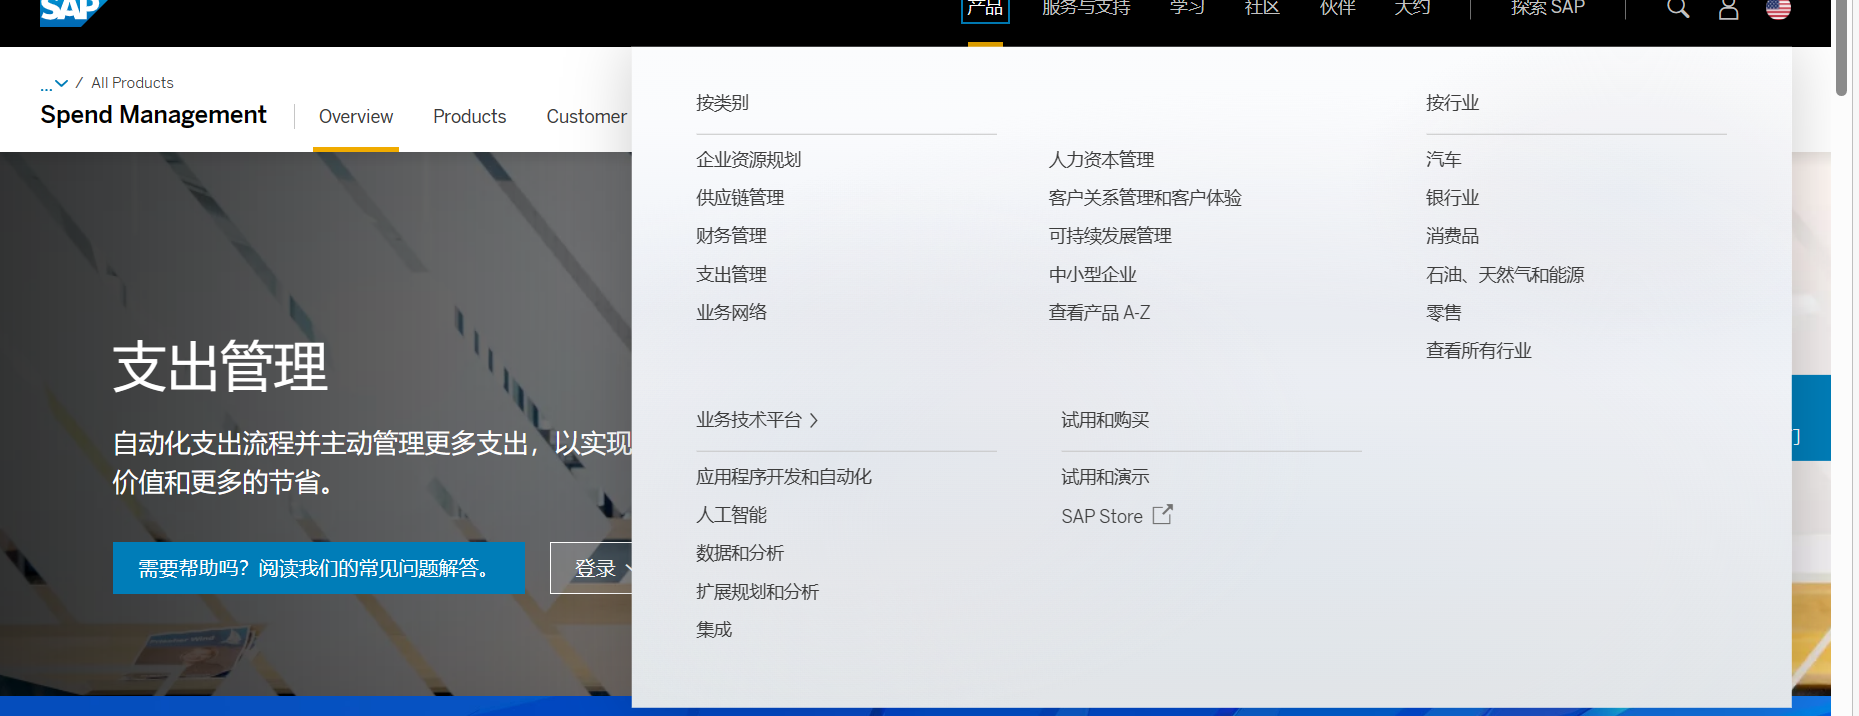Screen dimensions: 1859x716
Task: Open the 产品 menu in top bar
Action: (985, 8)
